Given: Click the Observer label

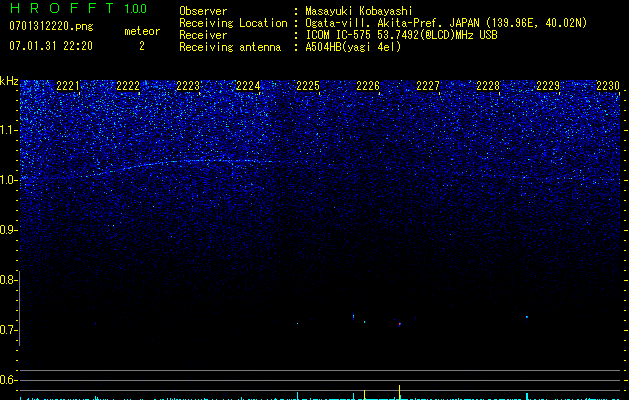Looking at the screenshot, I should click(203, 11).
